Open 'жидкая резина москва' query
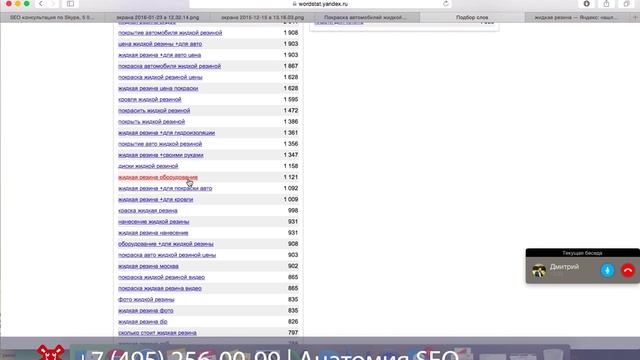 tap(148, 266)
